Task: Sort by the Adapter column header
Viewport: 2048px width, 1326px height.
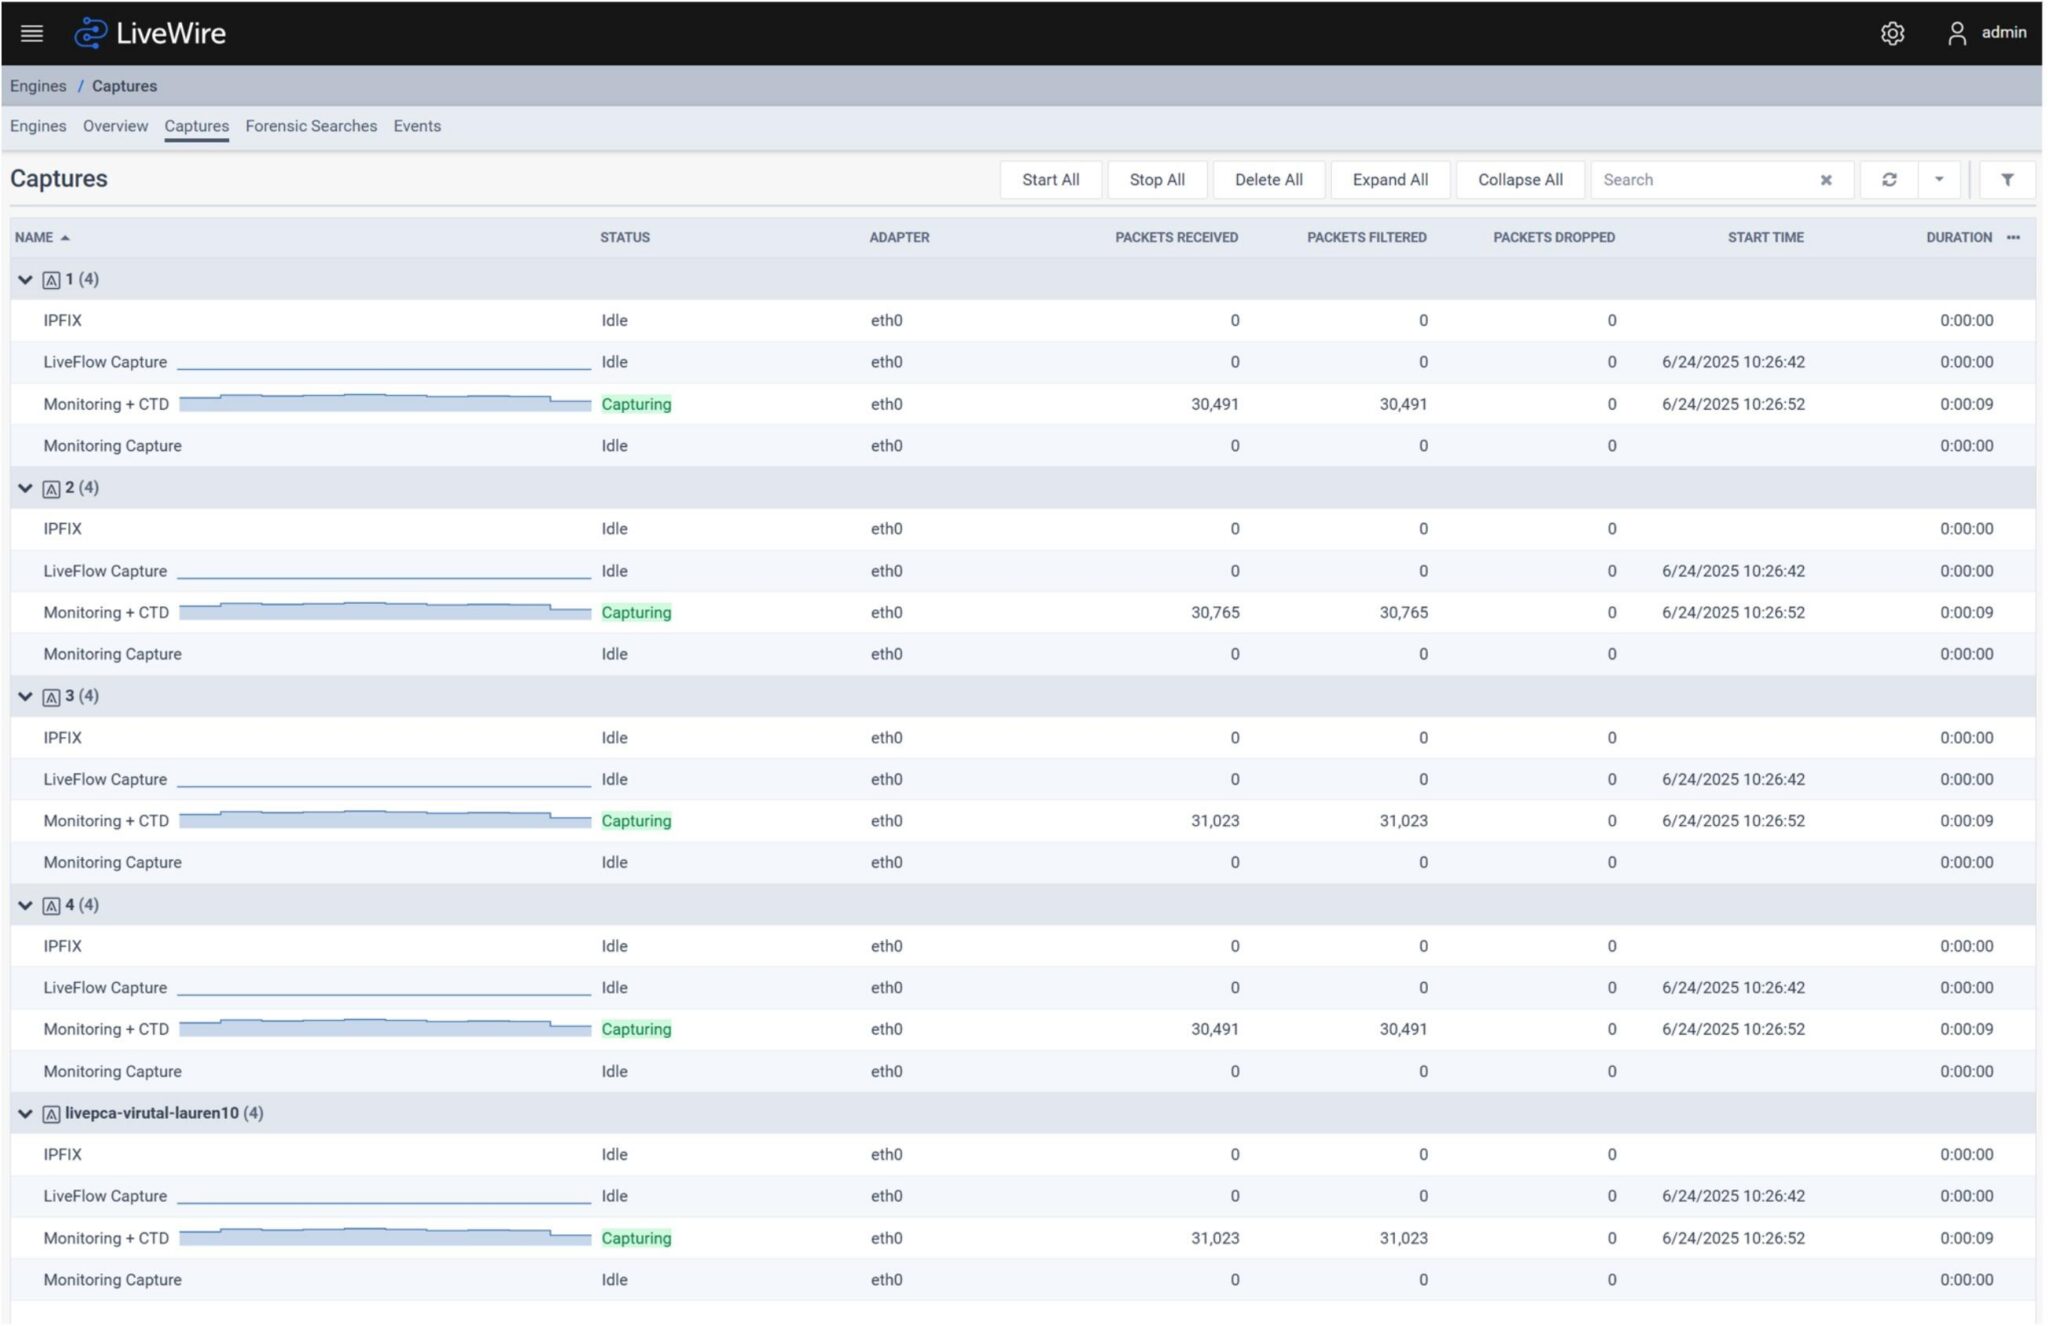Action: [x=899, y=237]
